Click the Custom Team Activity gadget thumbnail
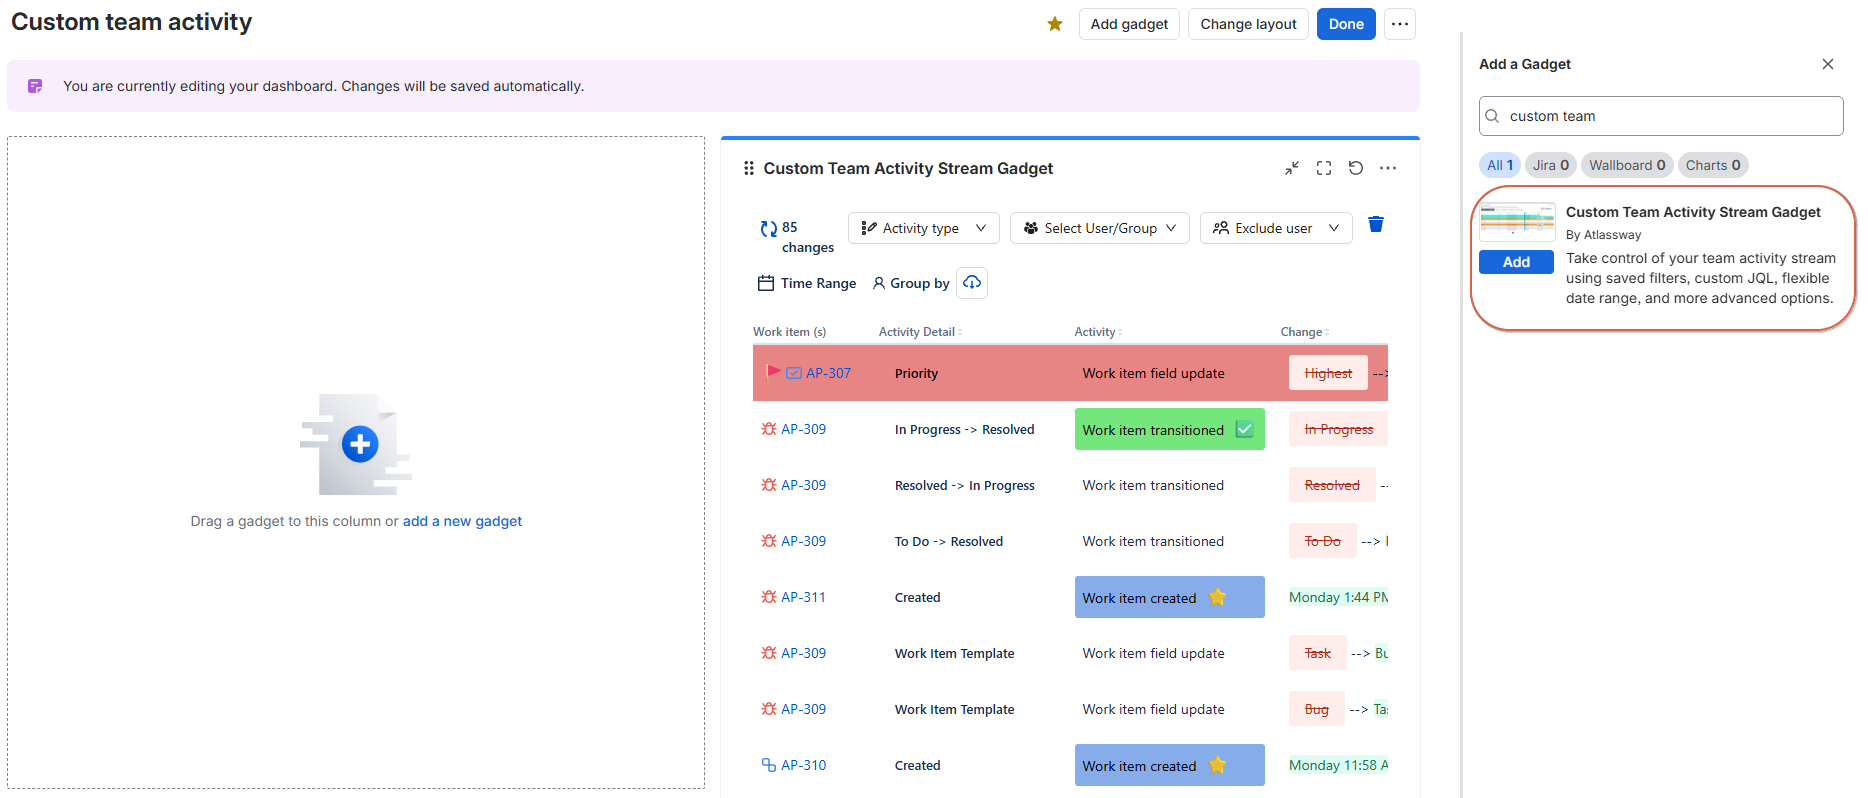Image resolution: width=1868 pixels, height=798 pixels. click(1517, 222)
